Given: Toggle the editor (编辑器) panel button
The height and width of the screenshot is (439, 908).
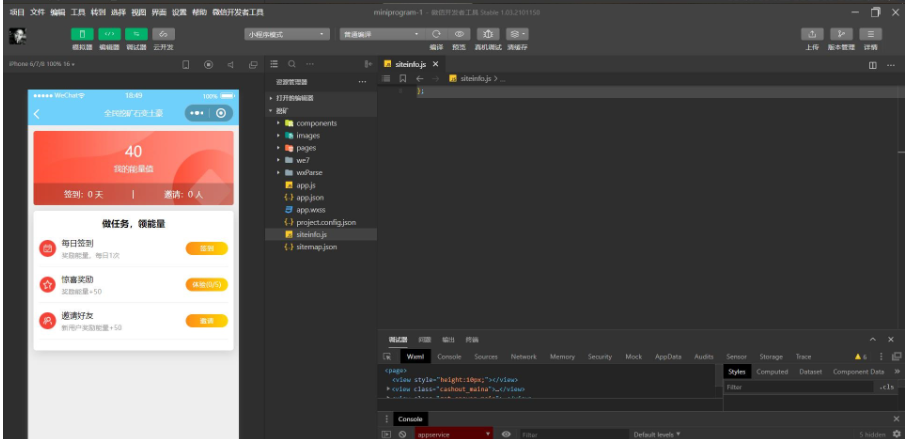Looking at the screenshot, I should [110, 34].
